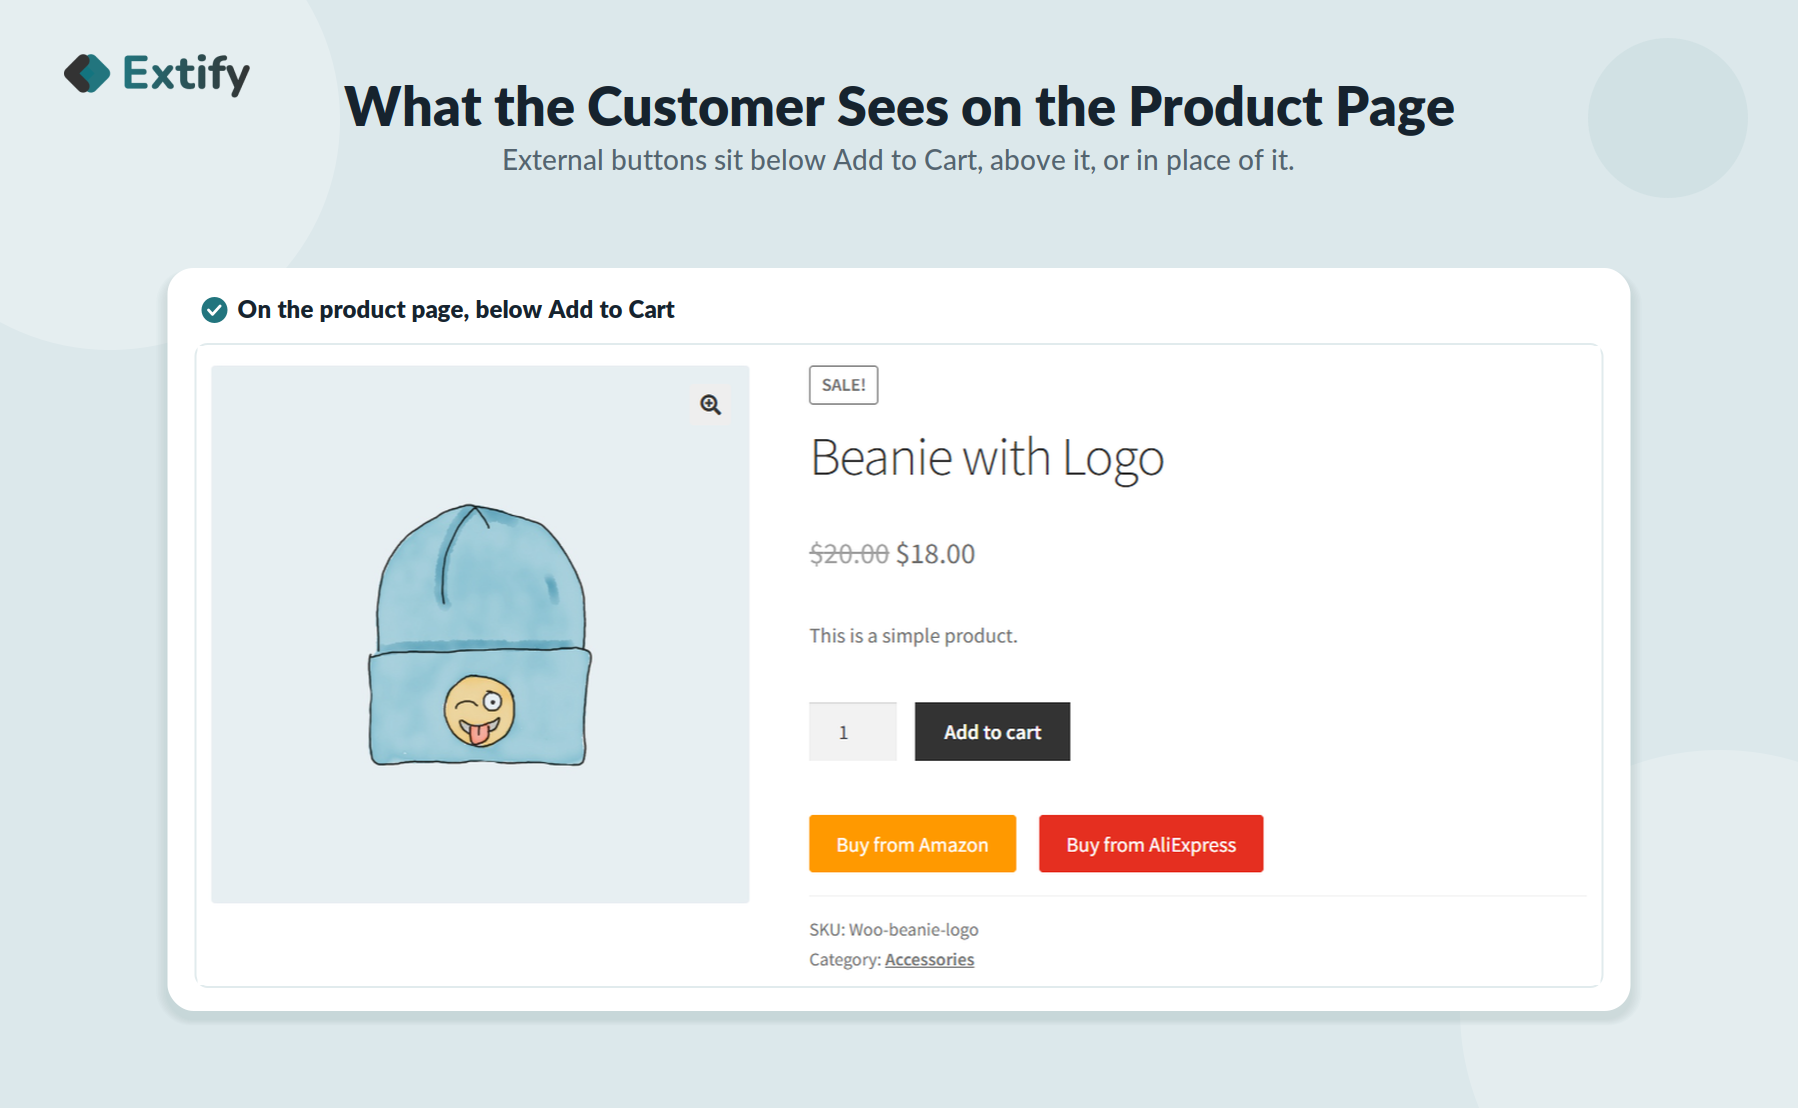Focus the quantity input field
The height and width of the screenshot is (1108, 1798).
tap(853, 732)
